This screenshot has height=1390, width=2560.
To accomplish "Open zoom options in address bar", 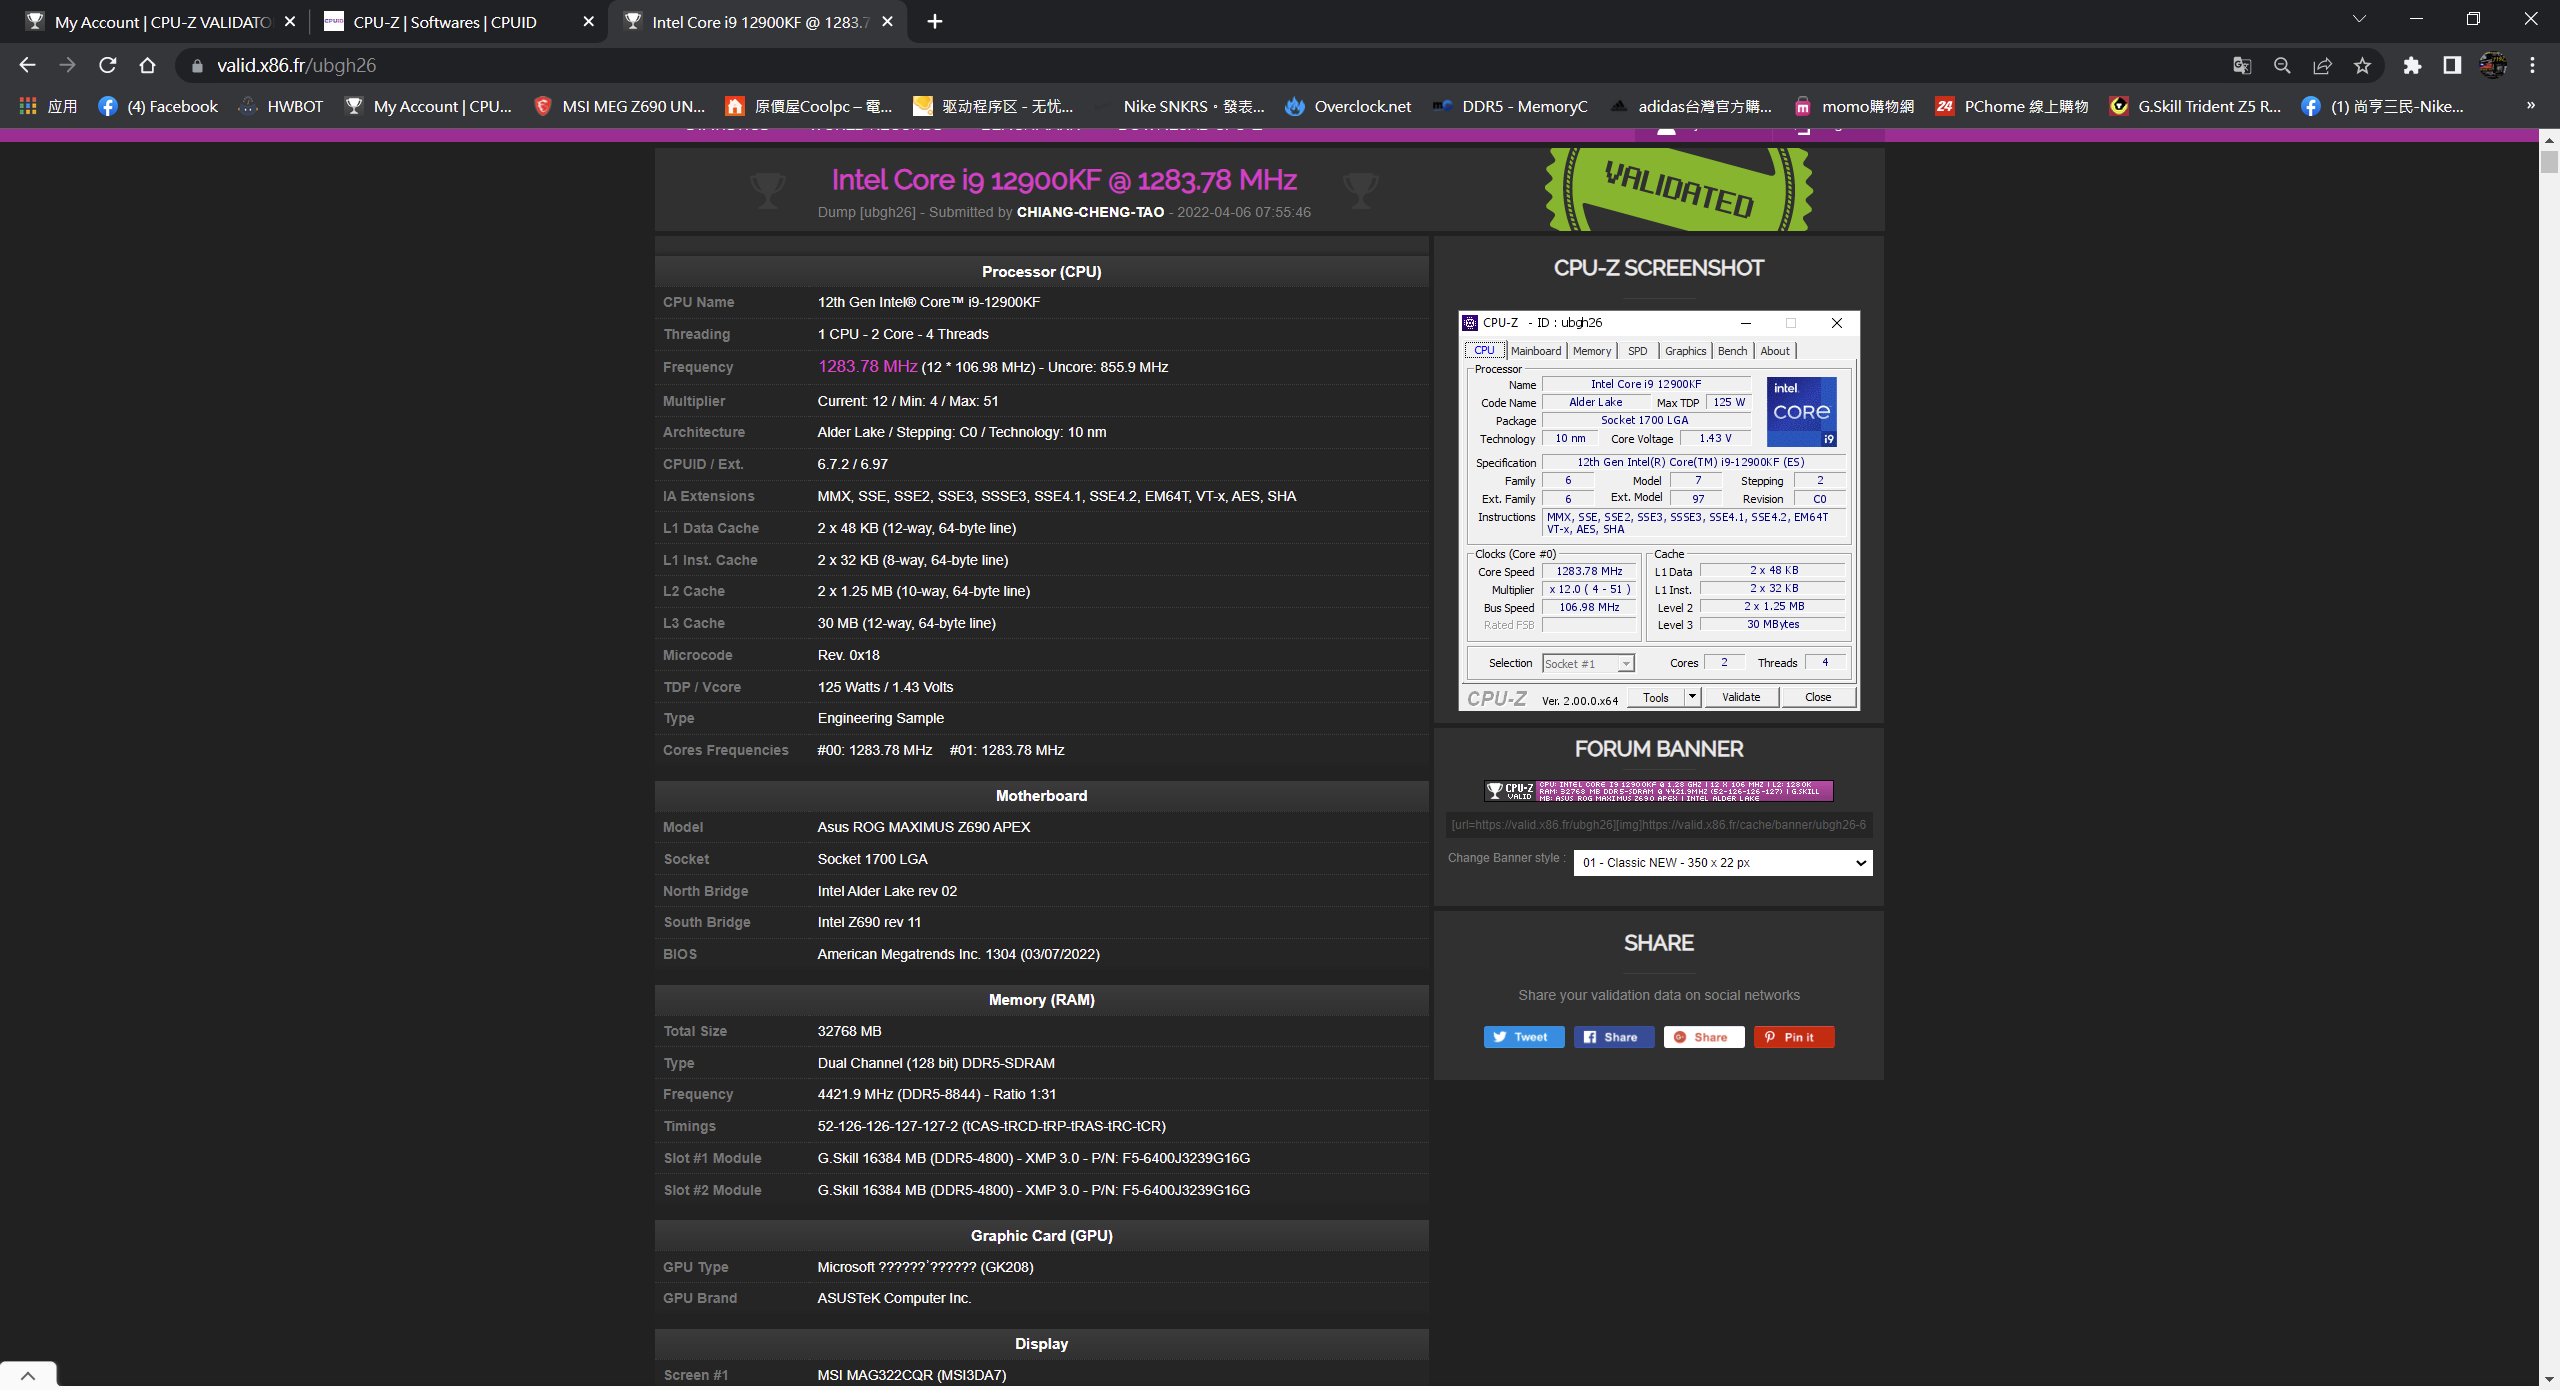I will (x=2282, y=65).
